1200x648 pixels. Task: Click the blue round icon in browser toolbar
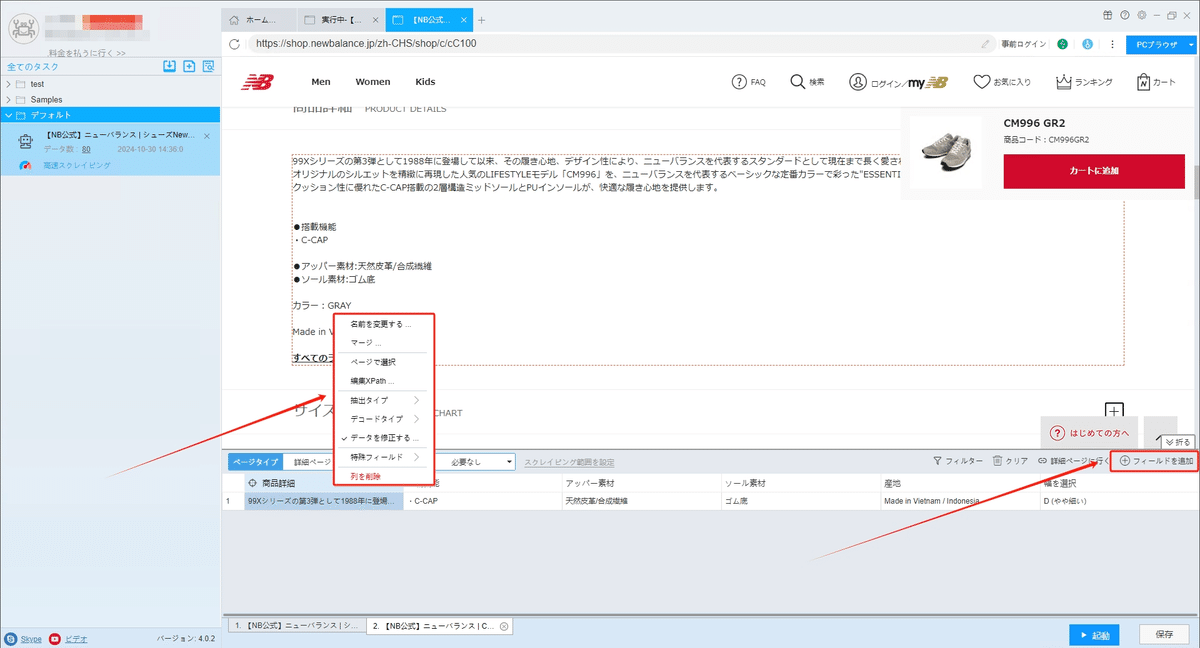coord(1087,44)
